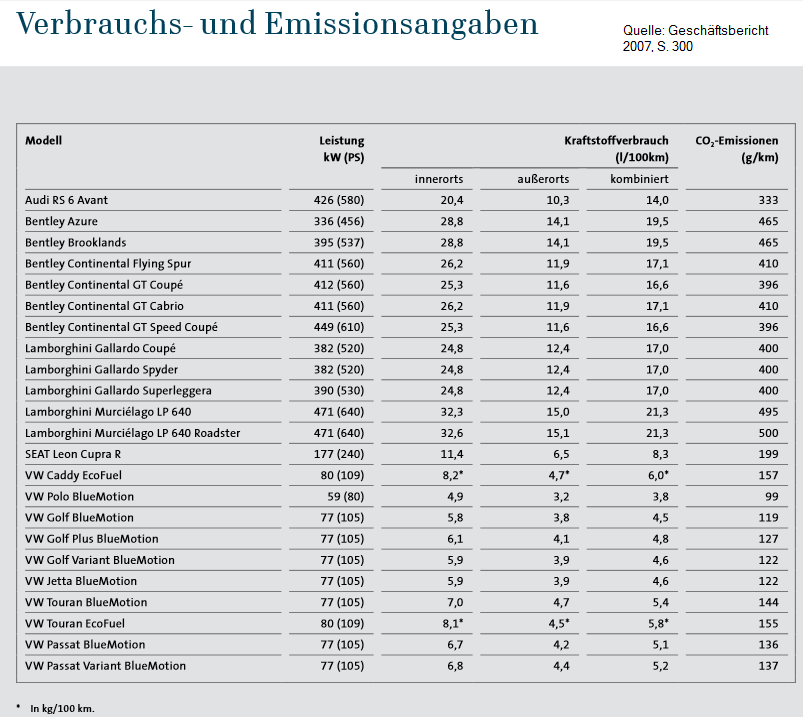803x717 pixels.
Task: Select the 'kombiniert' sub-header
Action: pyautogui.click(x=639, y=179)
